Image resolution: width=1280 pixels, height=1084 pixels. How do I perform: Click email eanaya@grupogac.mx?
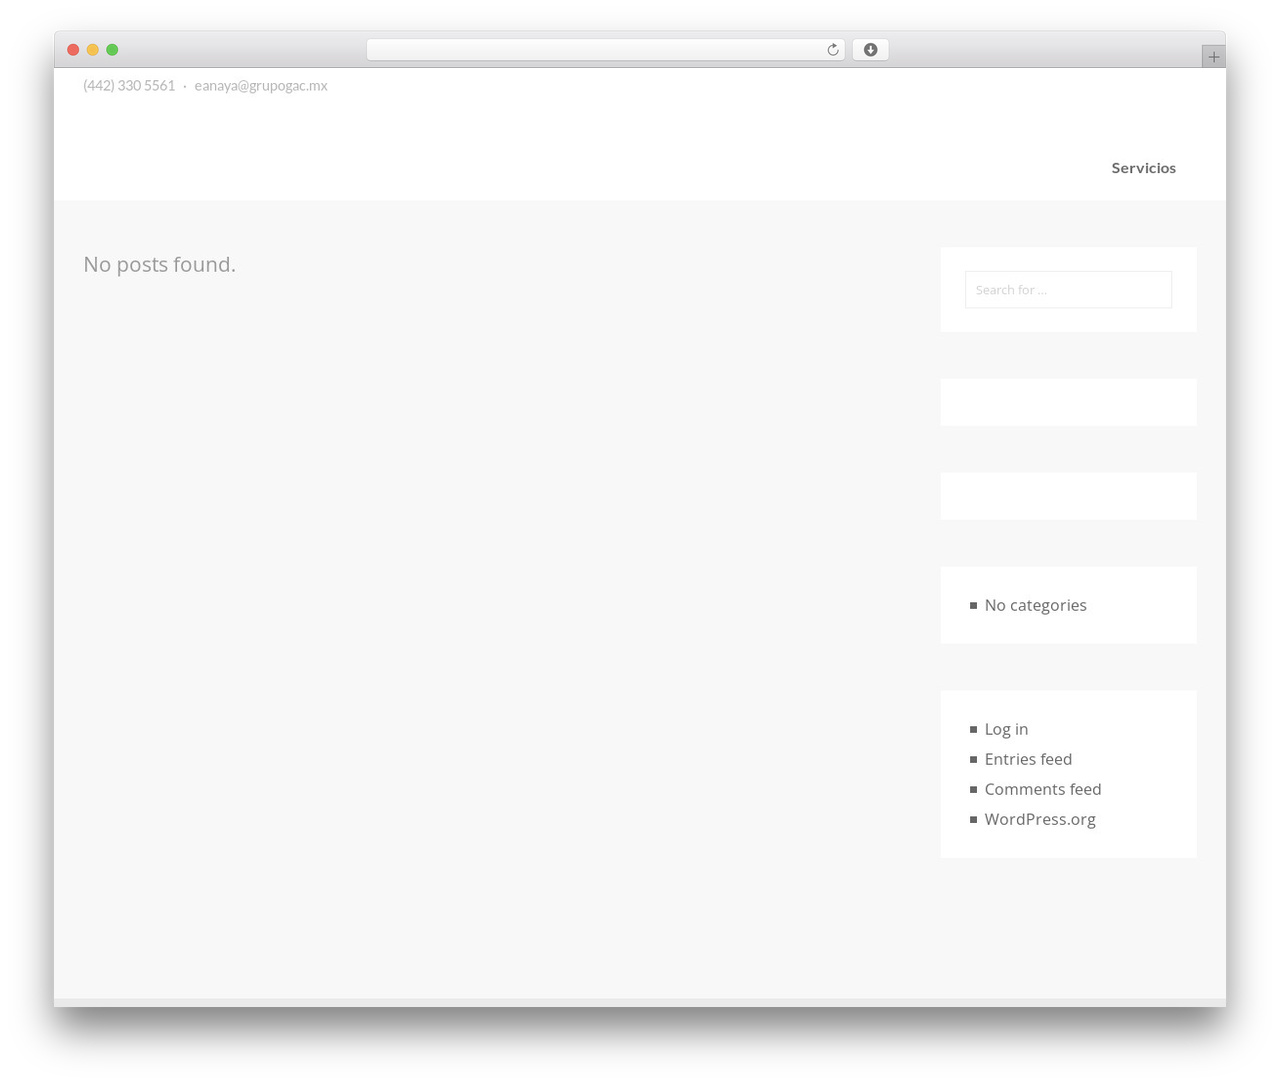pyautogui.click(x=261, y=86)
